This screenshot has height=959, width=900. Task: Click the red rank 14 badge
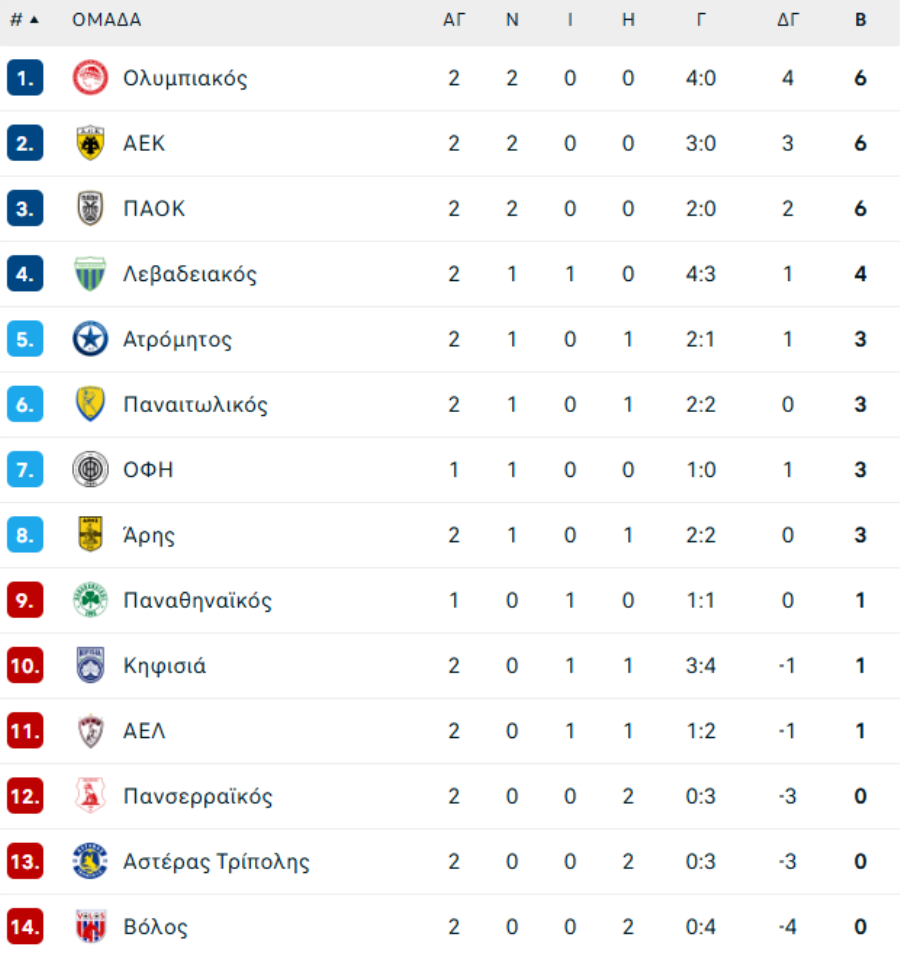[x=24, y=927]
